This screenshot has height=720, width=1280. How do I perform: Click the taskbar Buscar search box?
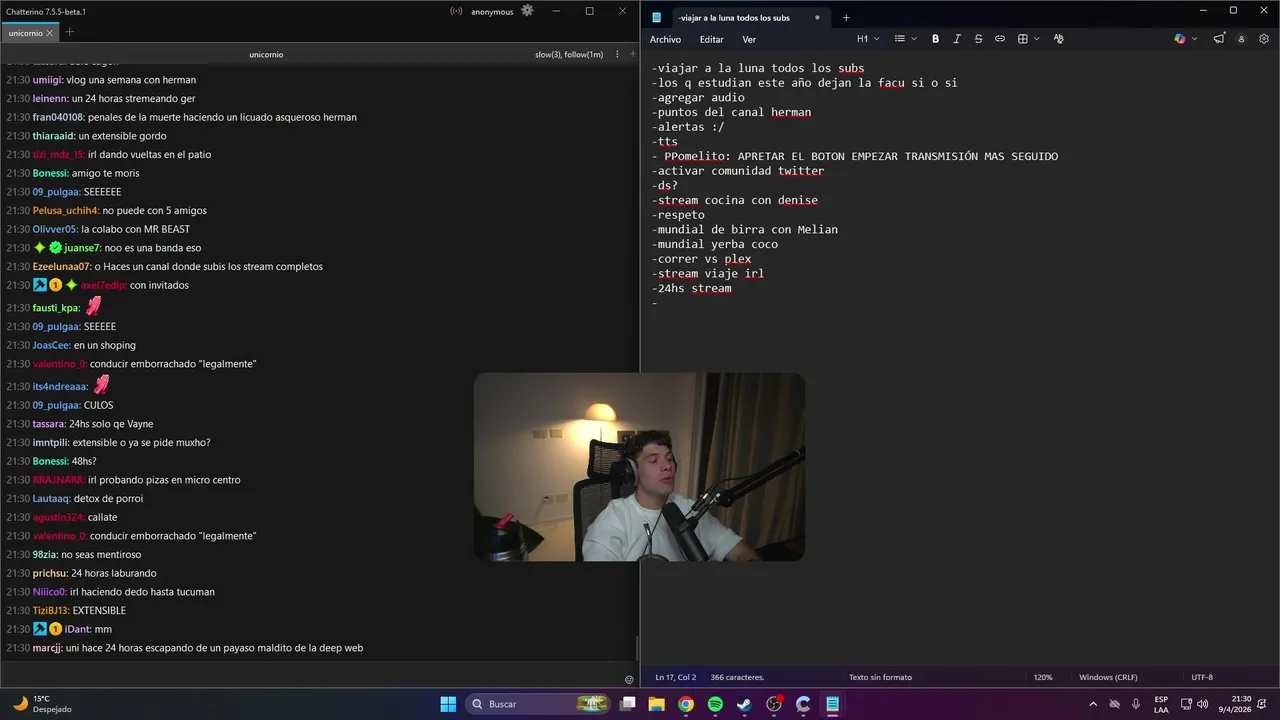pos(538,704)
